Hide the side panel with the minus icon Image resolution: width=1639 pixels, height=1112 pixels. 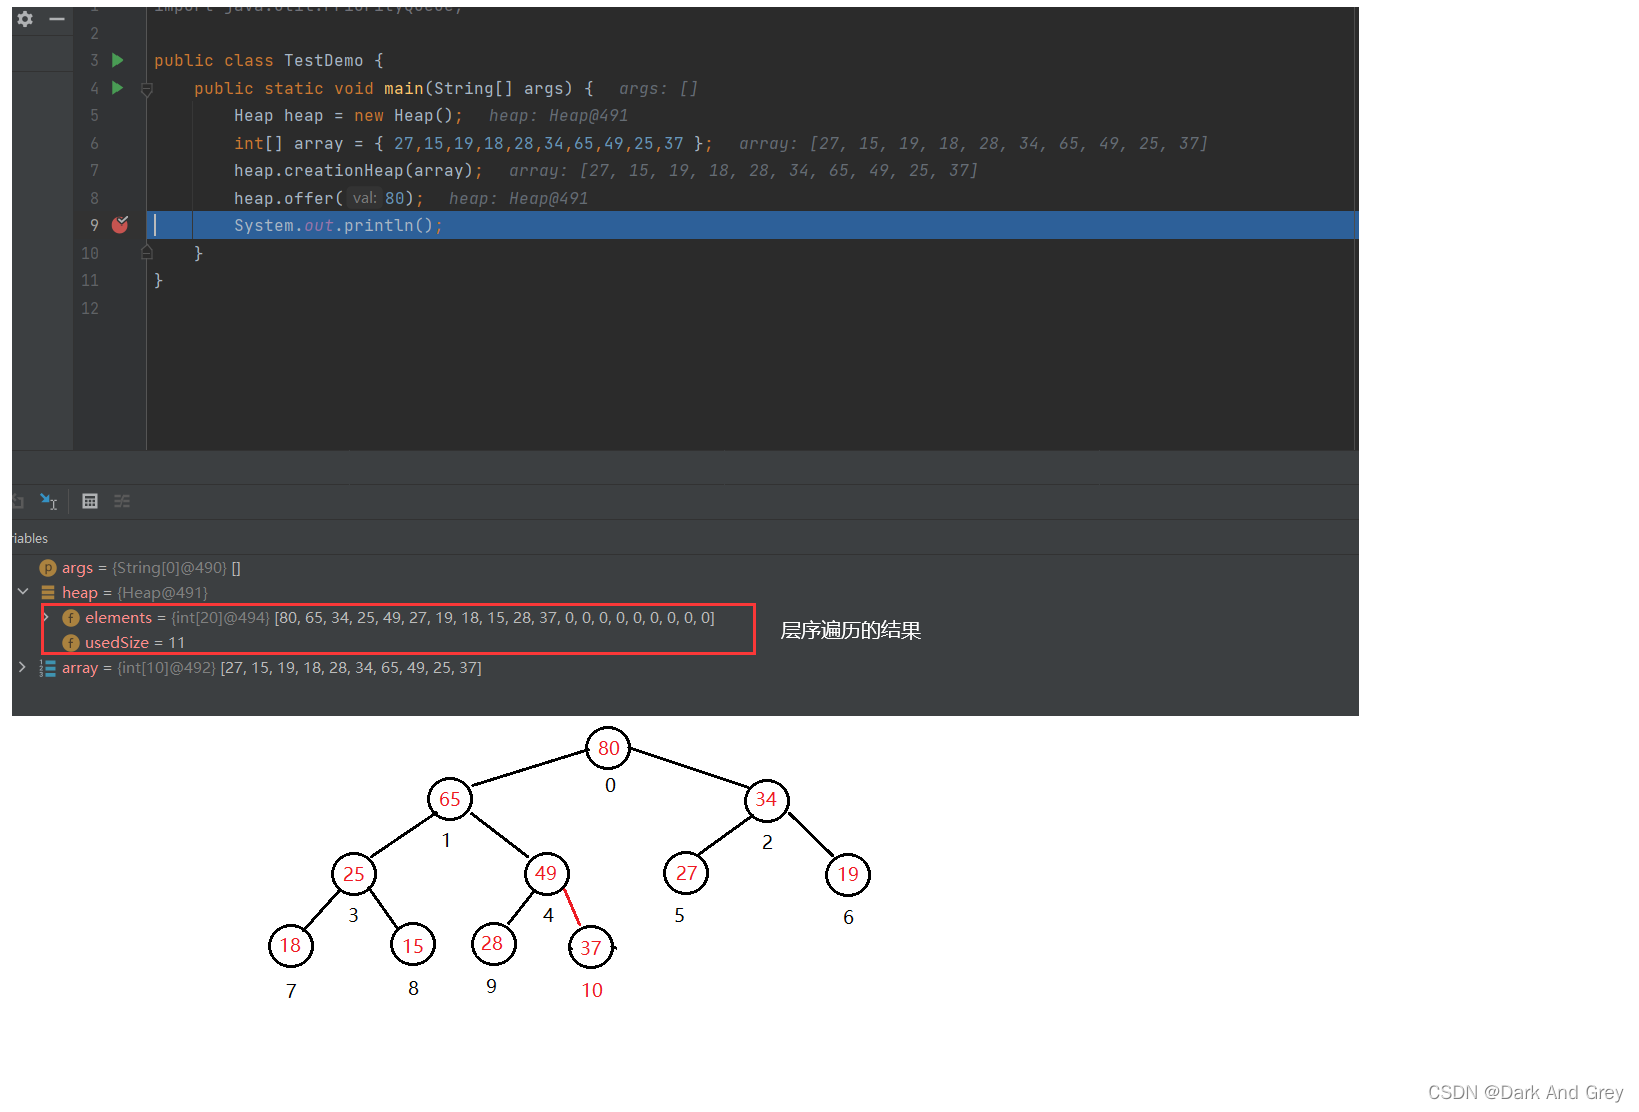[57, 19]
